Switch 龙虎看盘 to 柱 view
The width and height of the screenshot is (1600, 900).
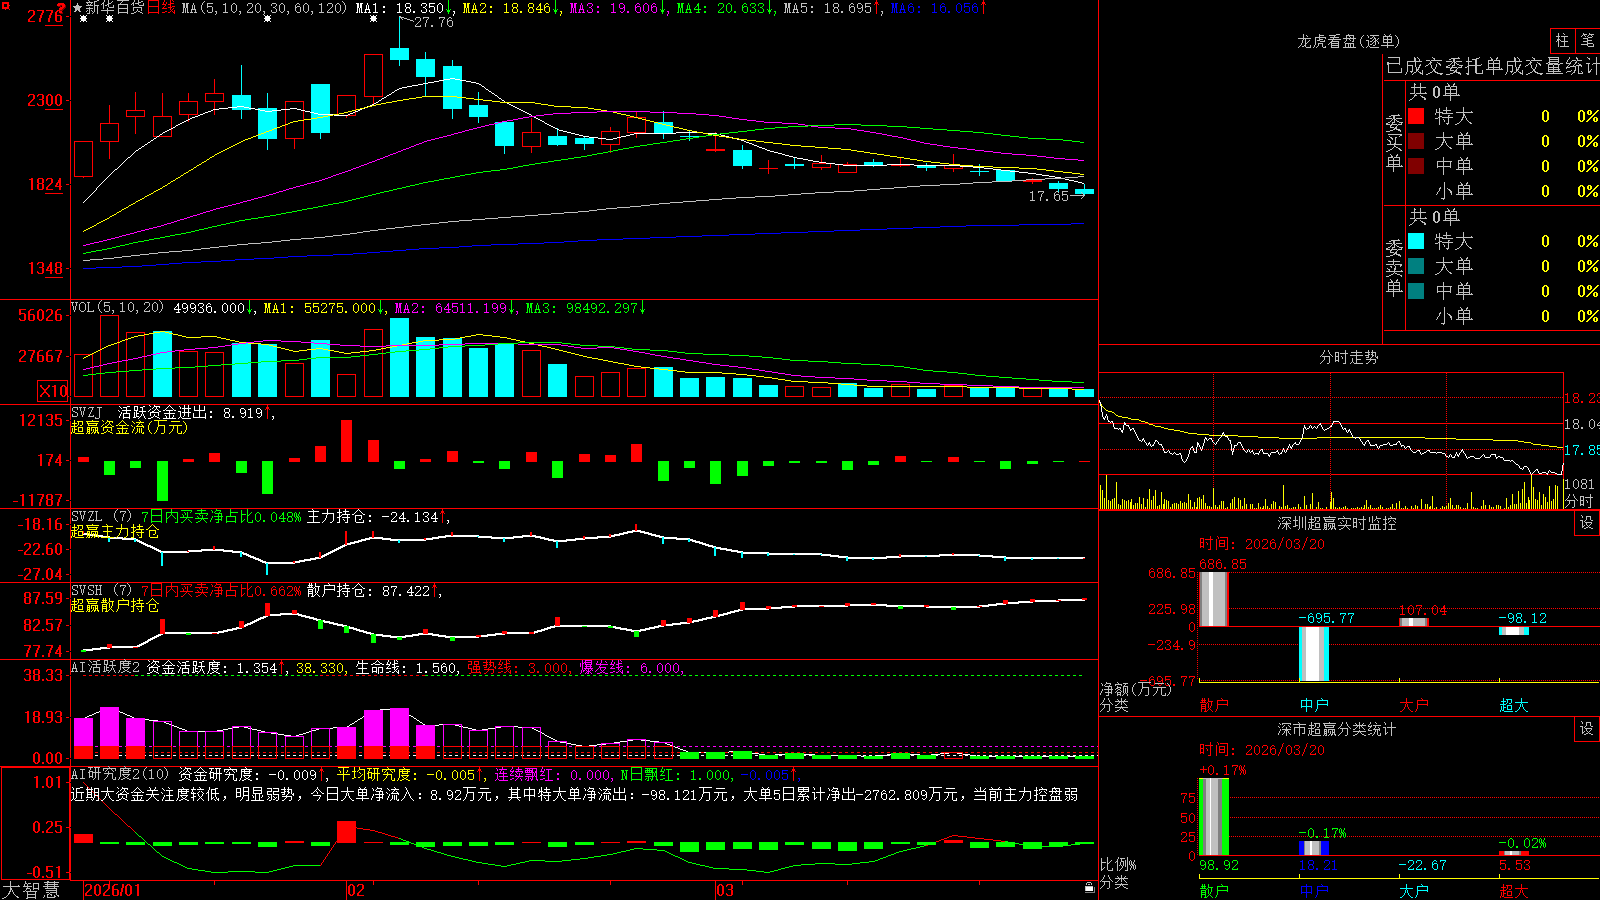1562,40
